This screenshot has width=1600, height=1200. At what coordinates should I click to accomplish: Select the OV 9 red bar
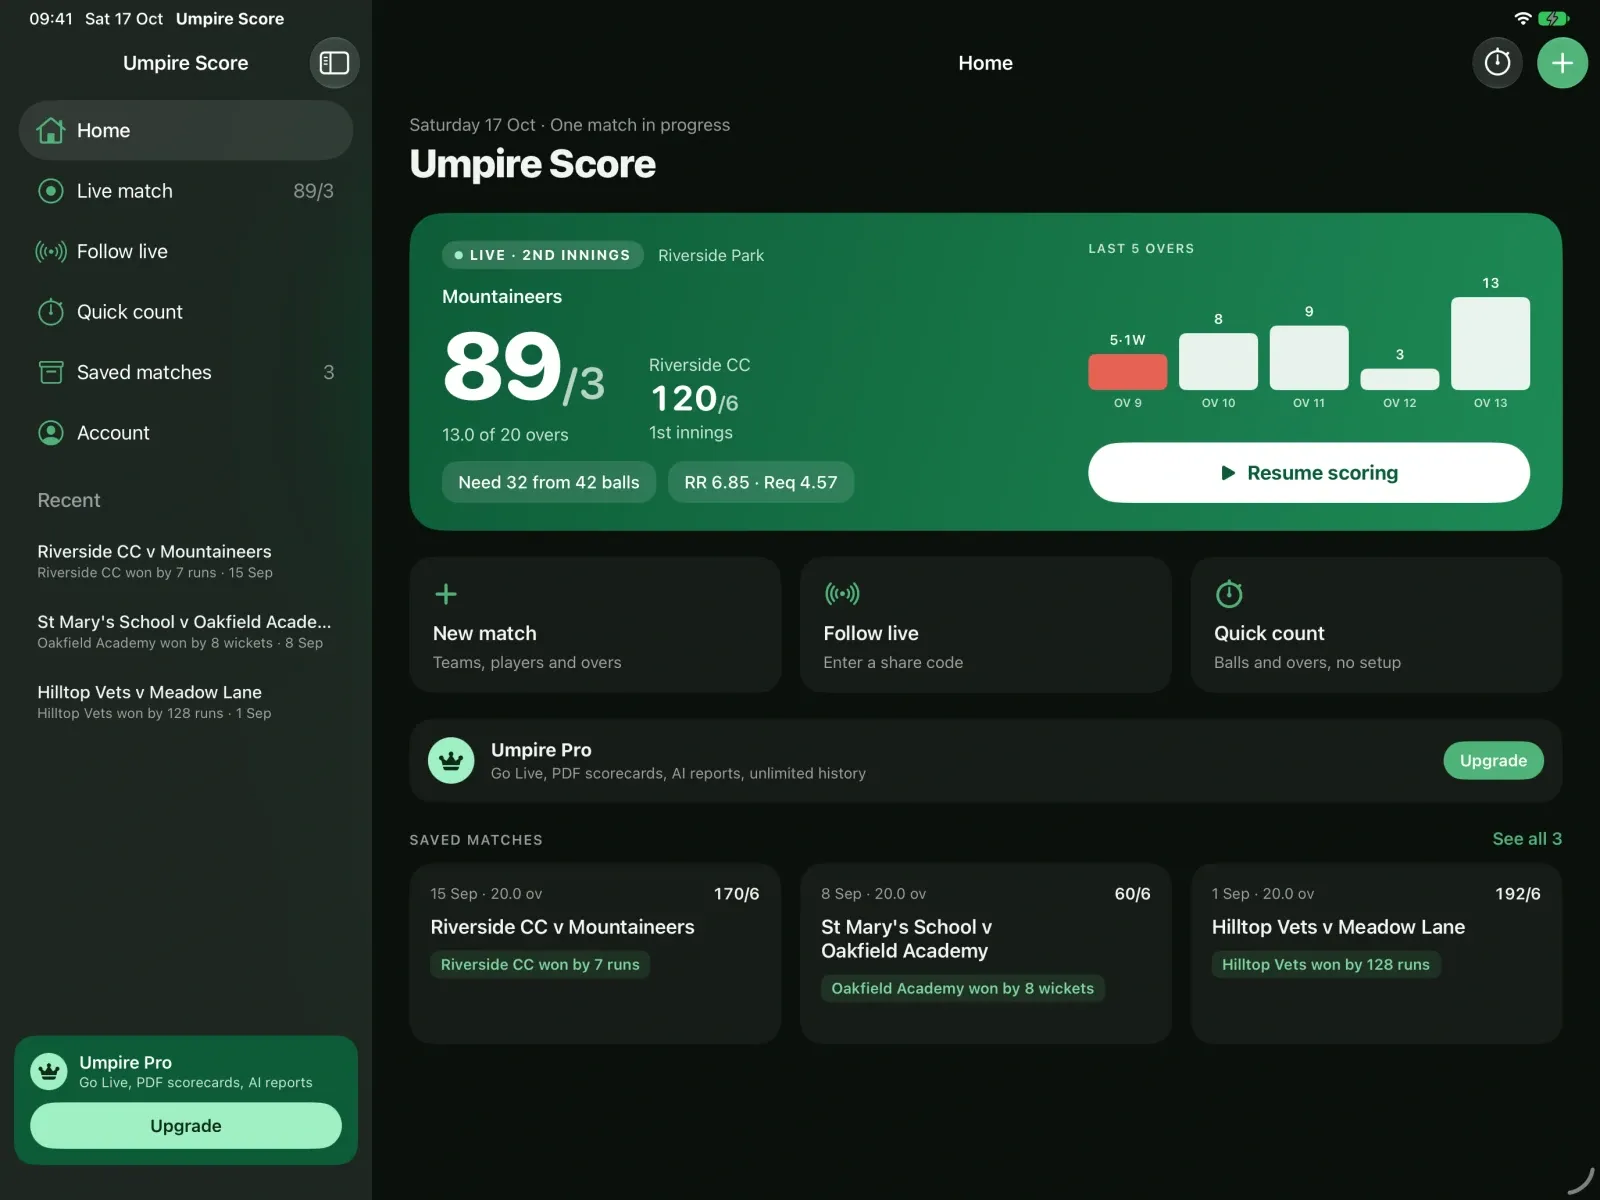click(x=1127, y=372)
